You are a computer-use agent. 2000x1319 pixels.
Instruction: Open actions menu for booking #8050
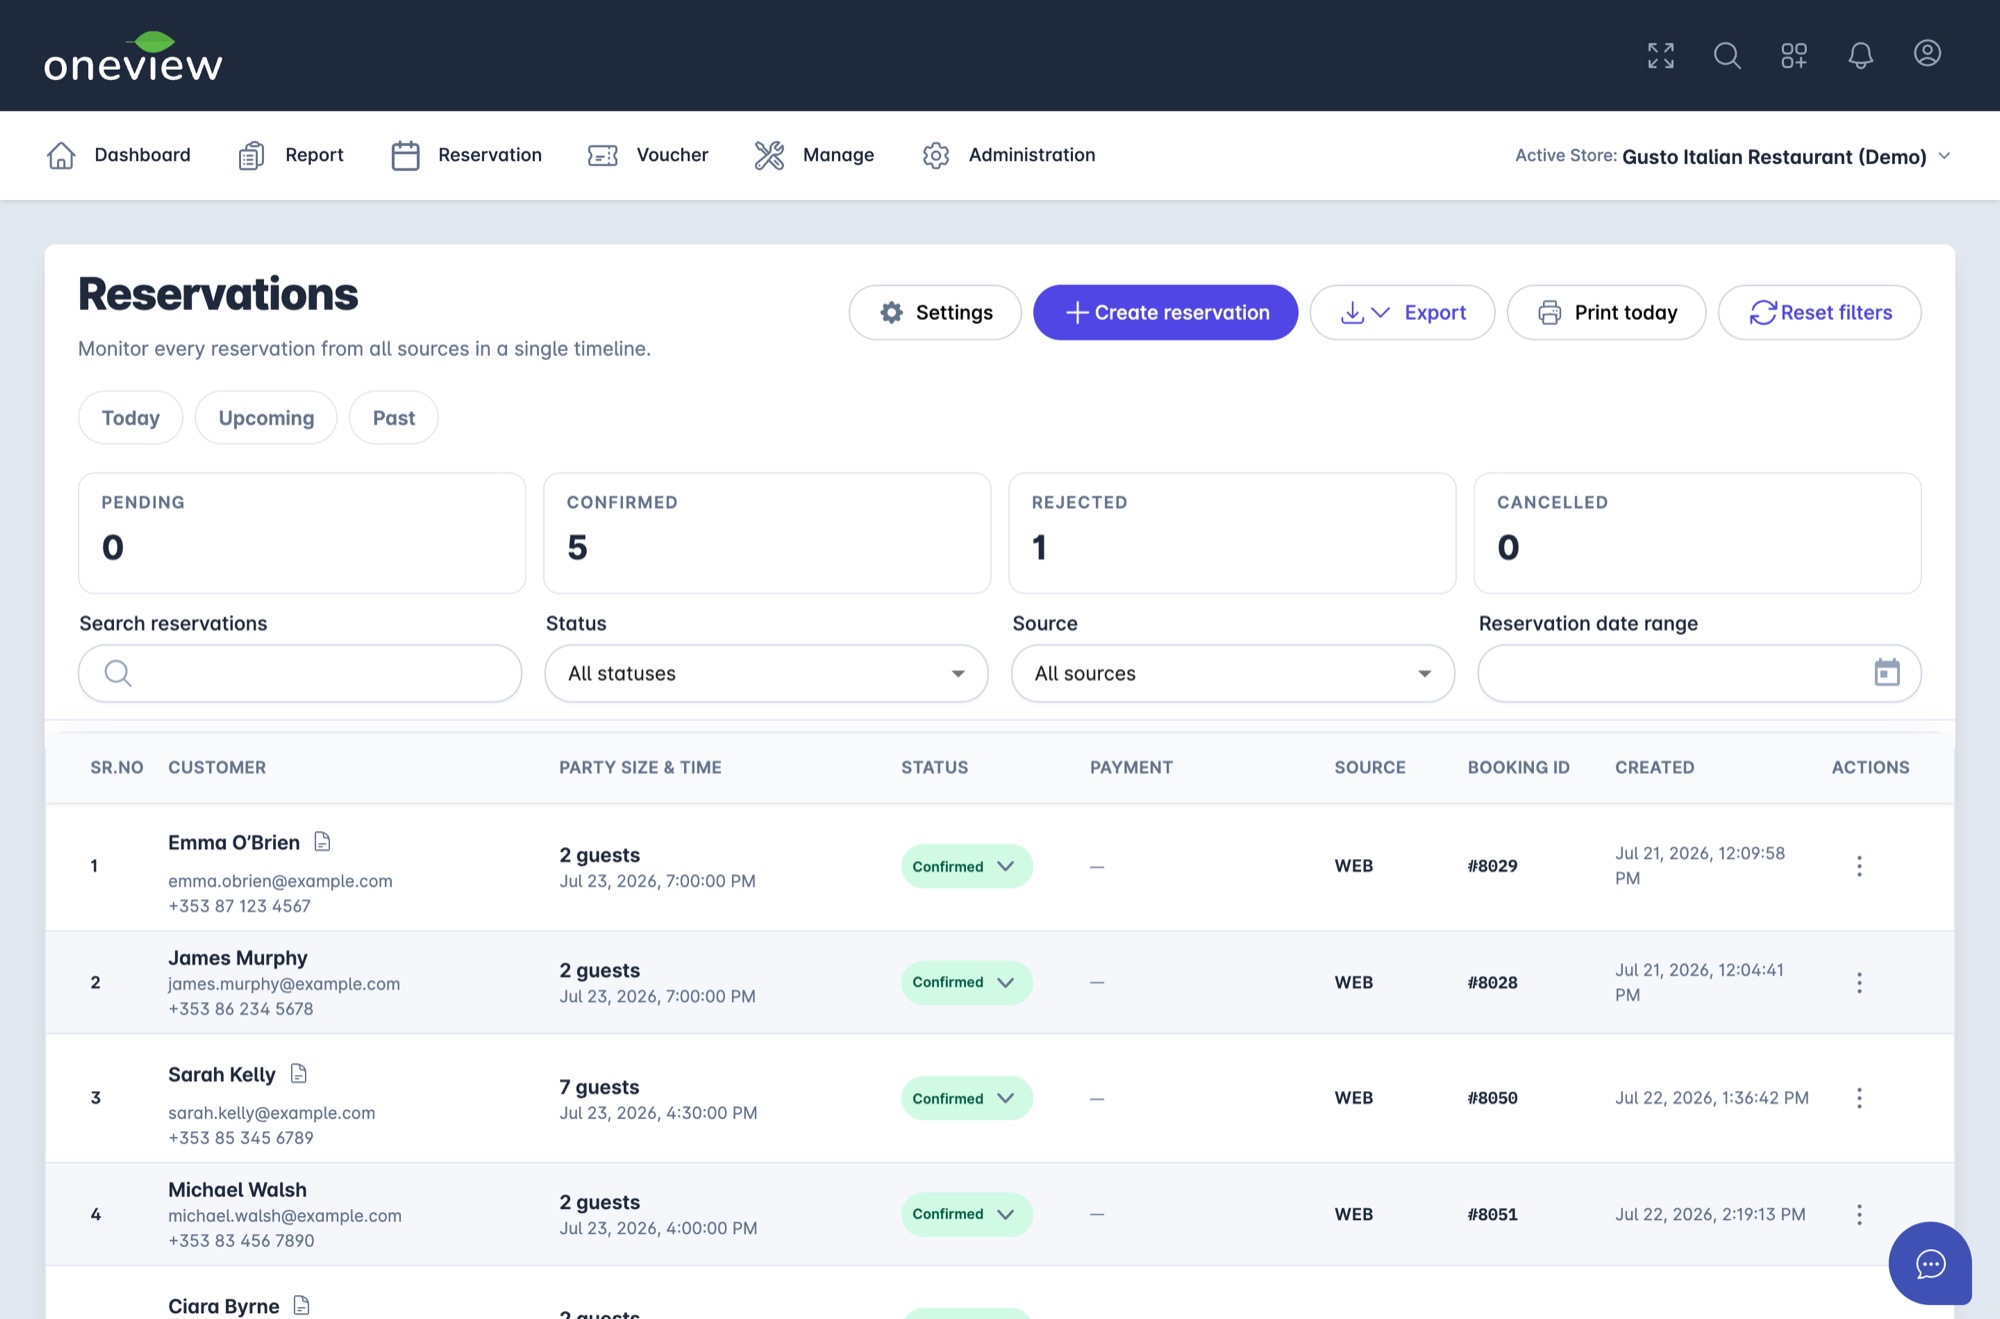pyautogui.click(x=1859, y=1098)
